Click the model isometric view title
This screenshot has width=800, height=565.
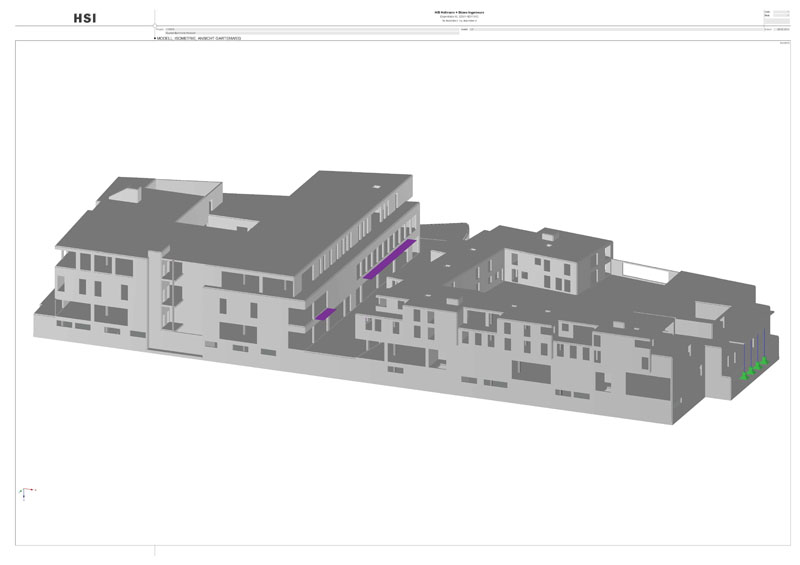198,38
